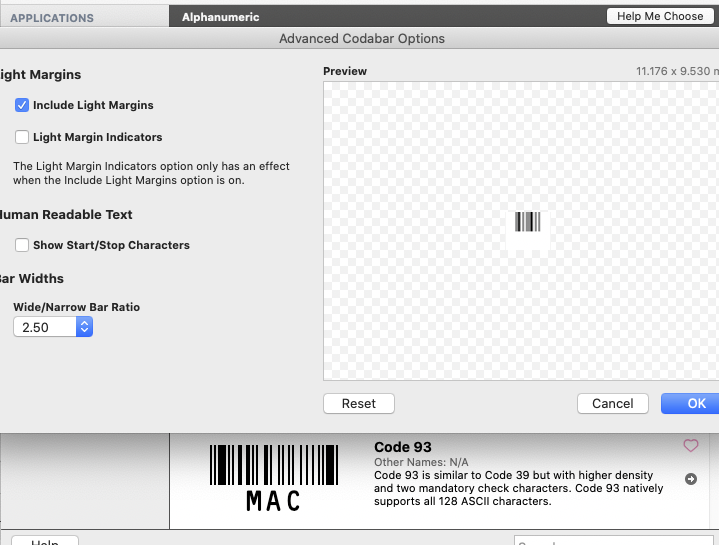Select the Alphanumeric category header

[221, 17]
